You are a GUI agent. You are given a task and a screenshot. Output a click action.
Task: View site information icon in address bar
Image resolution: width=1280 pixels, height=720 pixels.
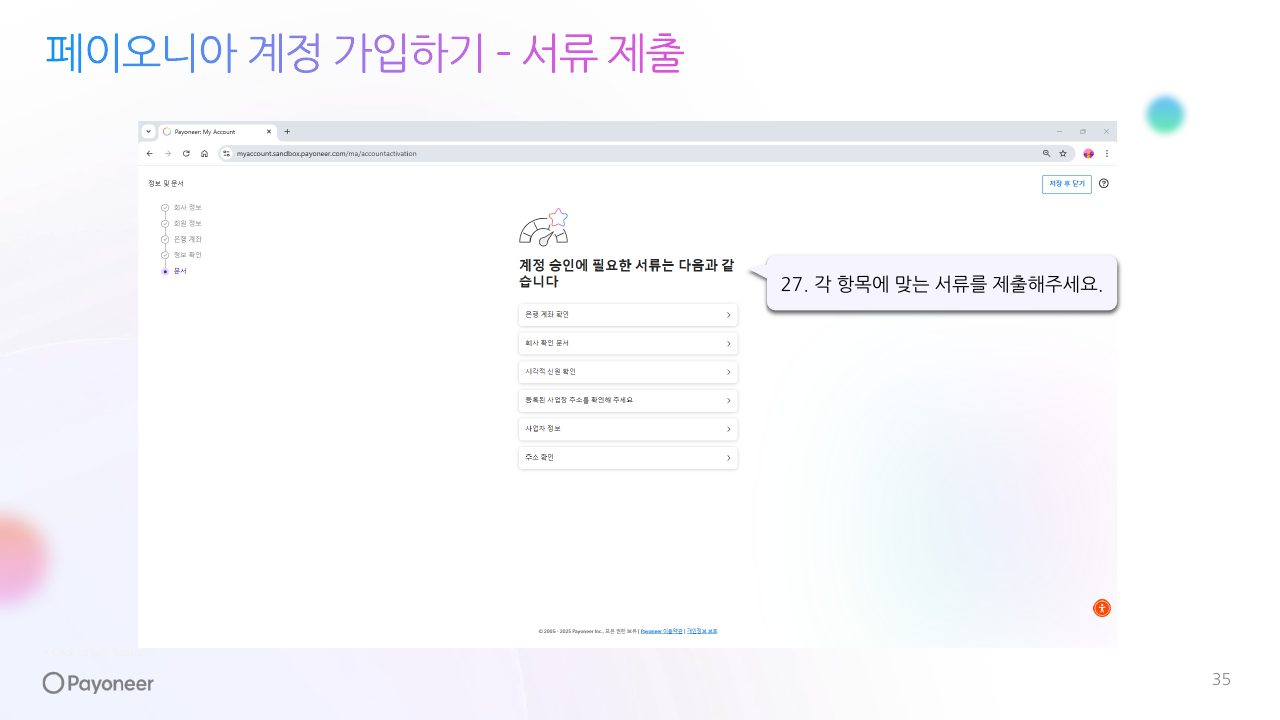click(227, 154)
